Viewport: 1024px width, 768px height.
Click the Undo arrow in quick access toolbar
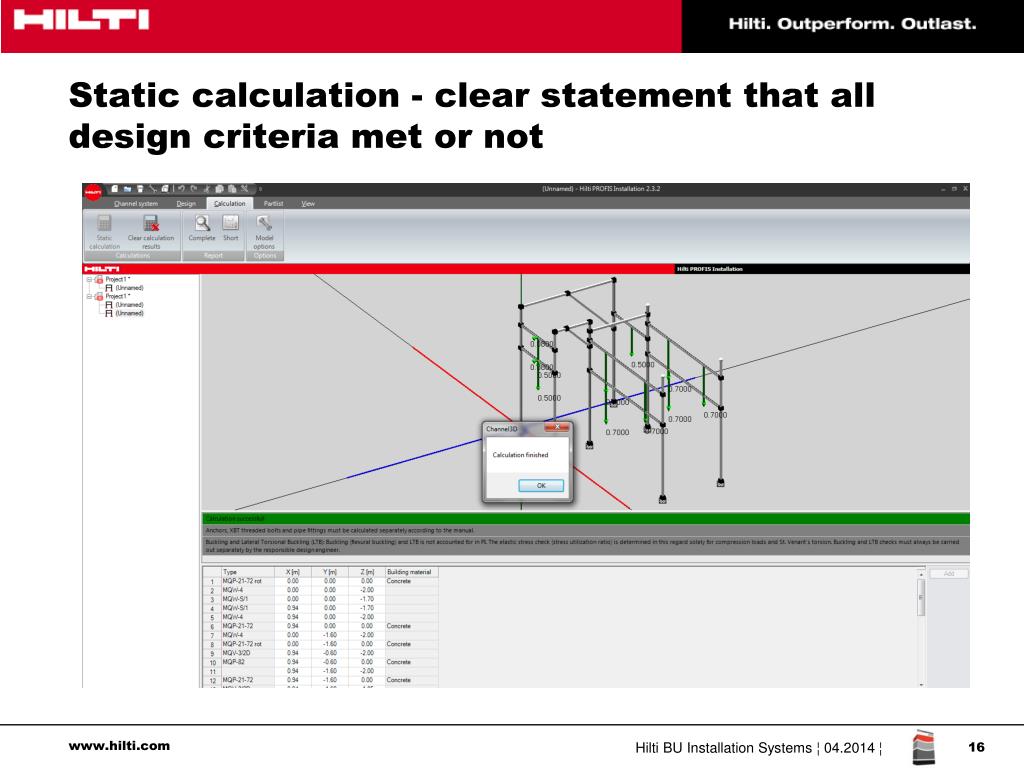[x=181, y=189]
